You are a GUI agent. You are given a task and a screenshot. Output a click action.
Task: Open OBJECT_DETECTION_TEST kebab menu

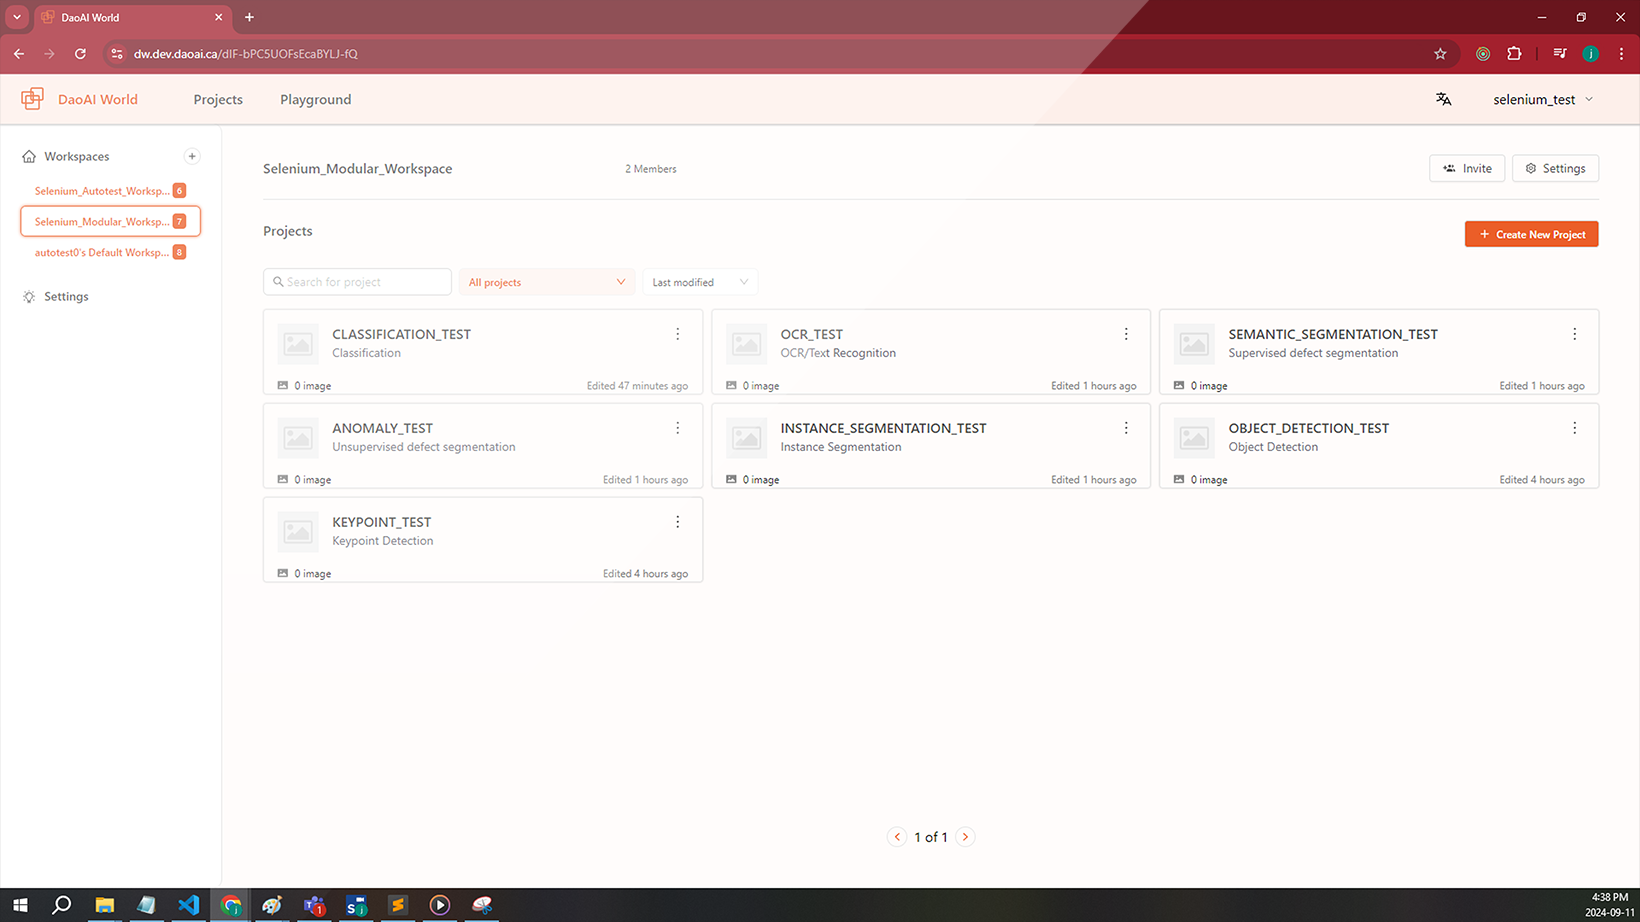[1573, 428]
